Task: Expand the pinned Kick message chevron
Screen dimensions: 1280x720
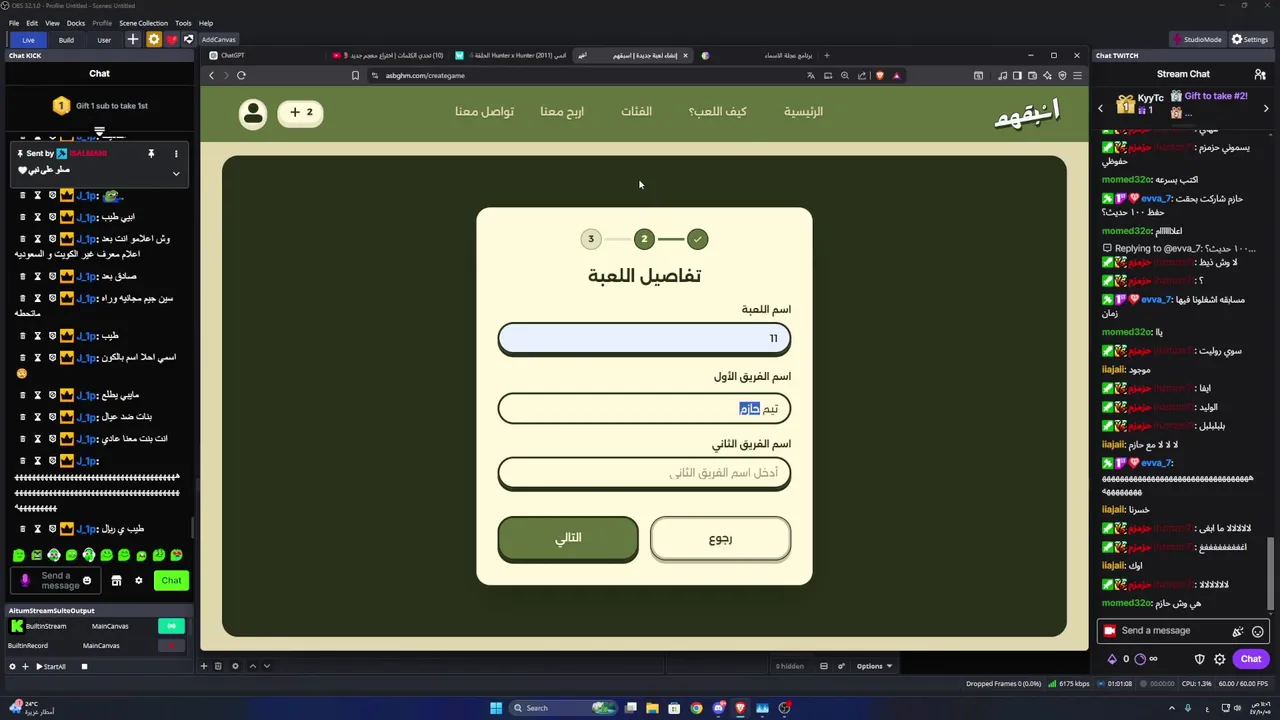Action: tap(176, 173)
